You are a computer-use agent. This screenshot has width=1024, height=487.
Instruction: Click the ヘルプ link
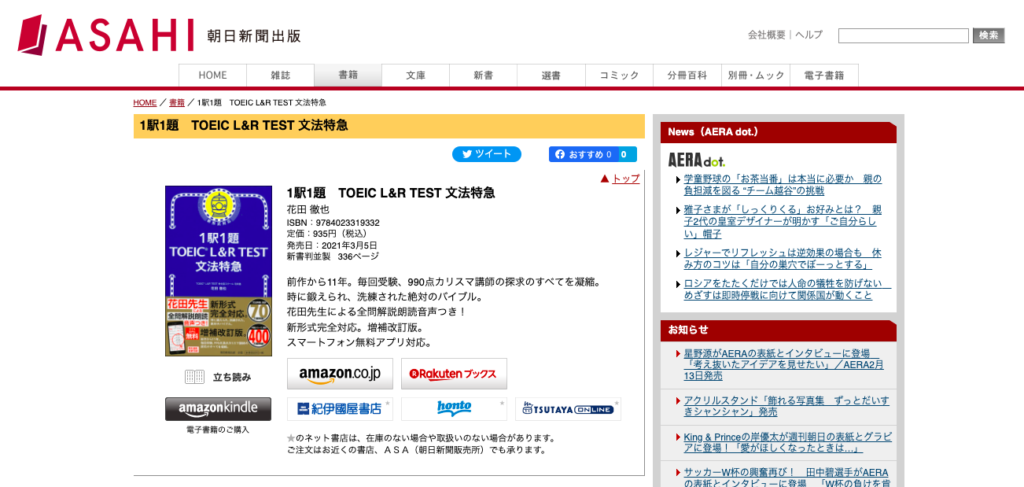pos(808,35)
